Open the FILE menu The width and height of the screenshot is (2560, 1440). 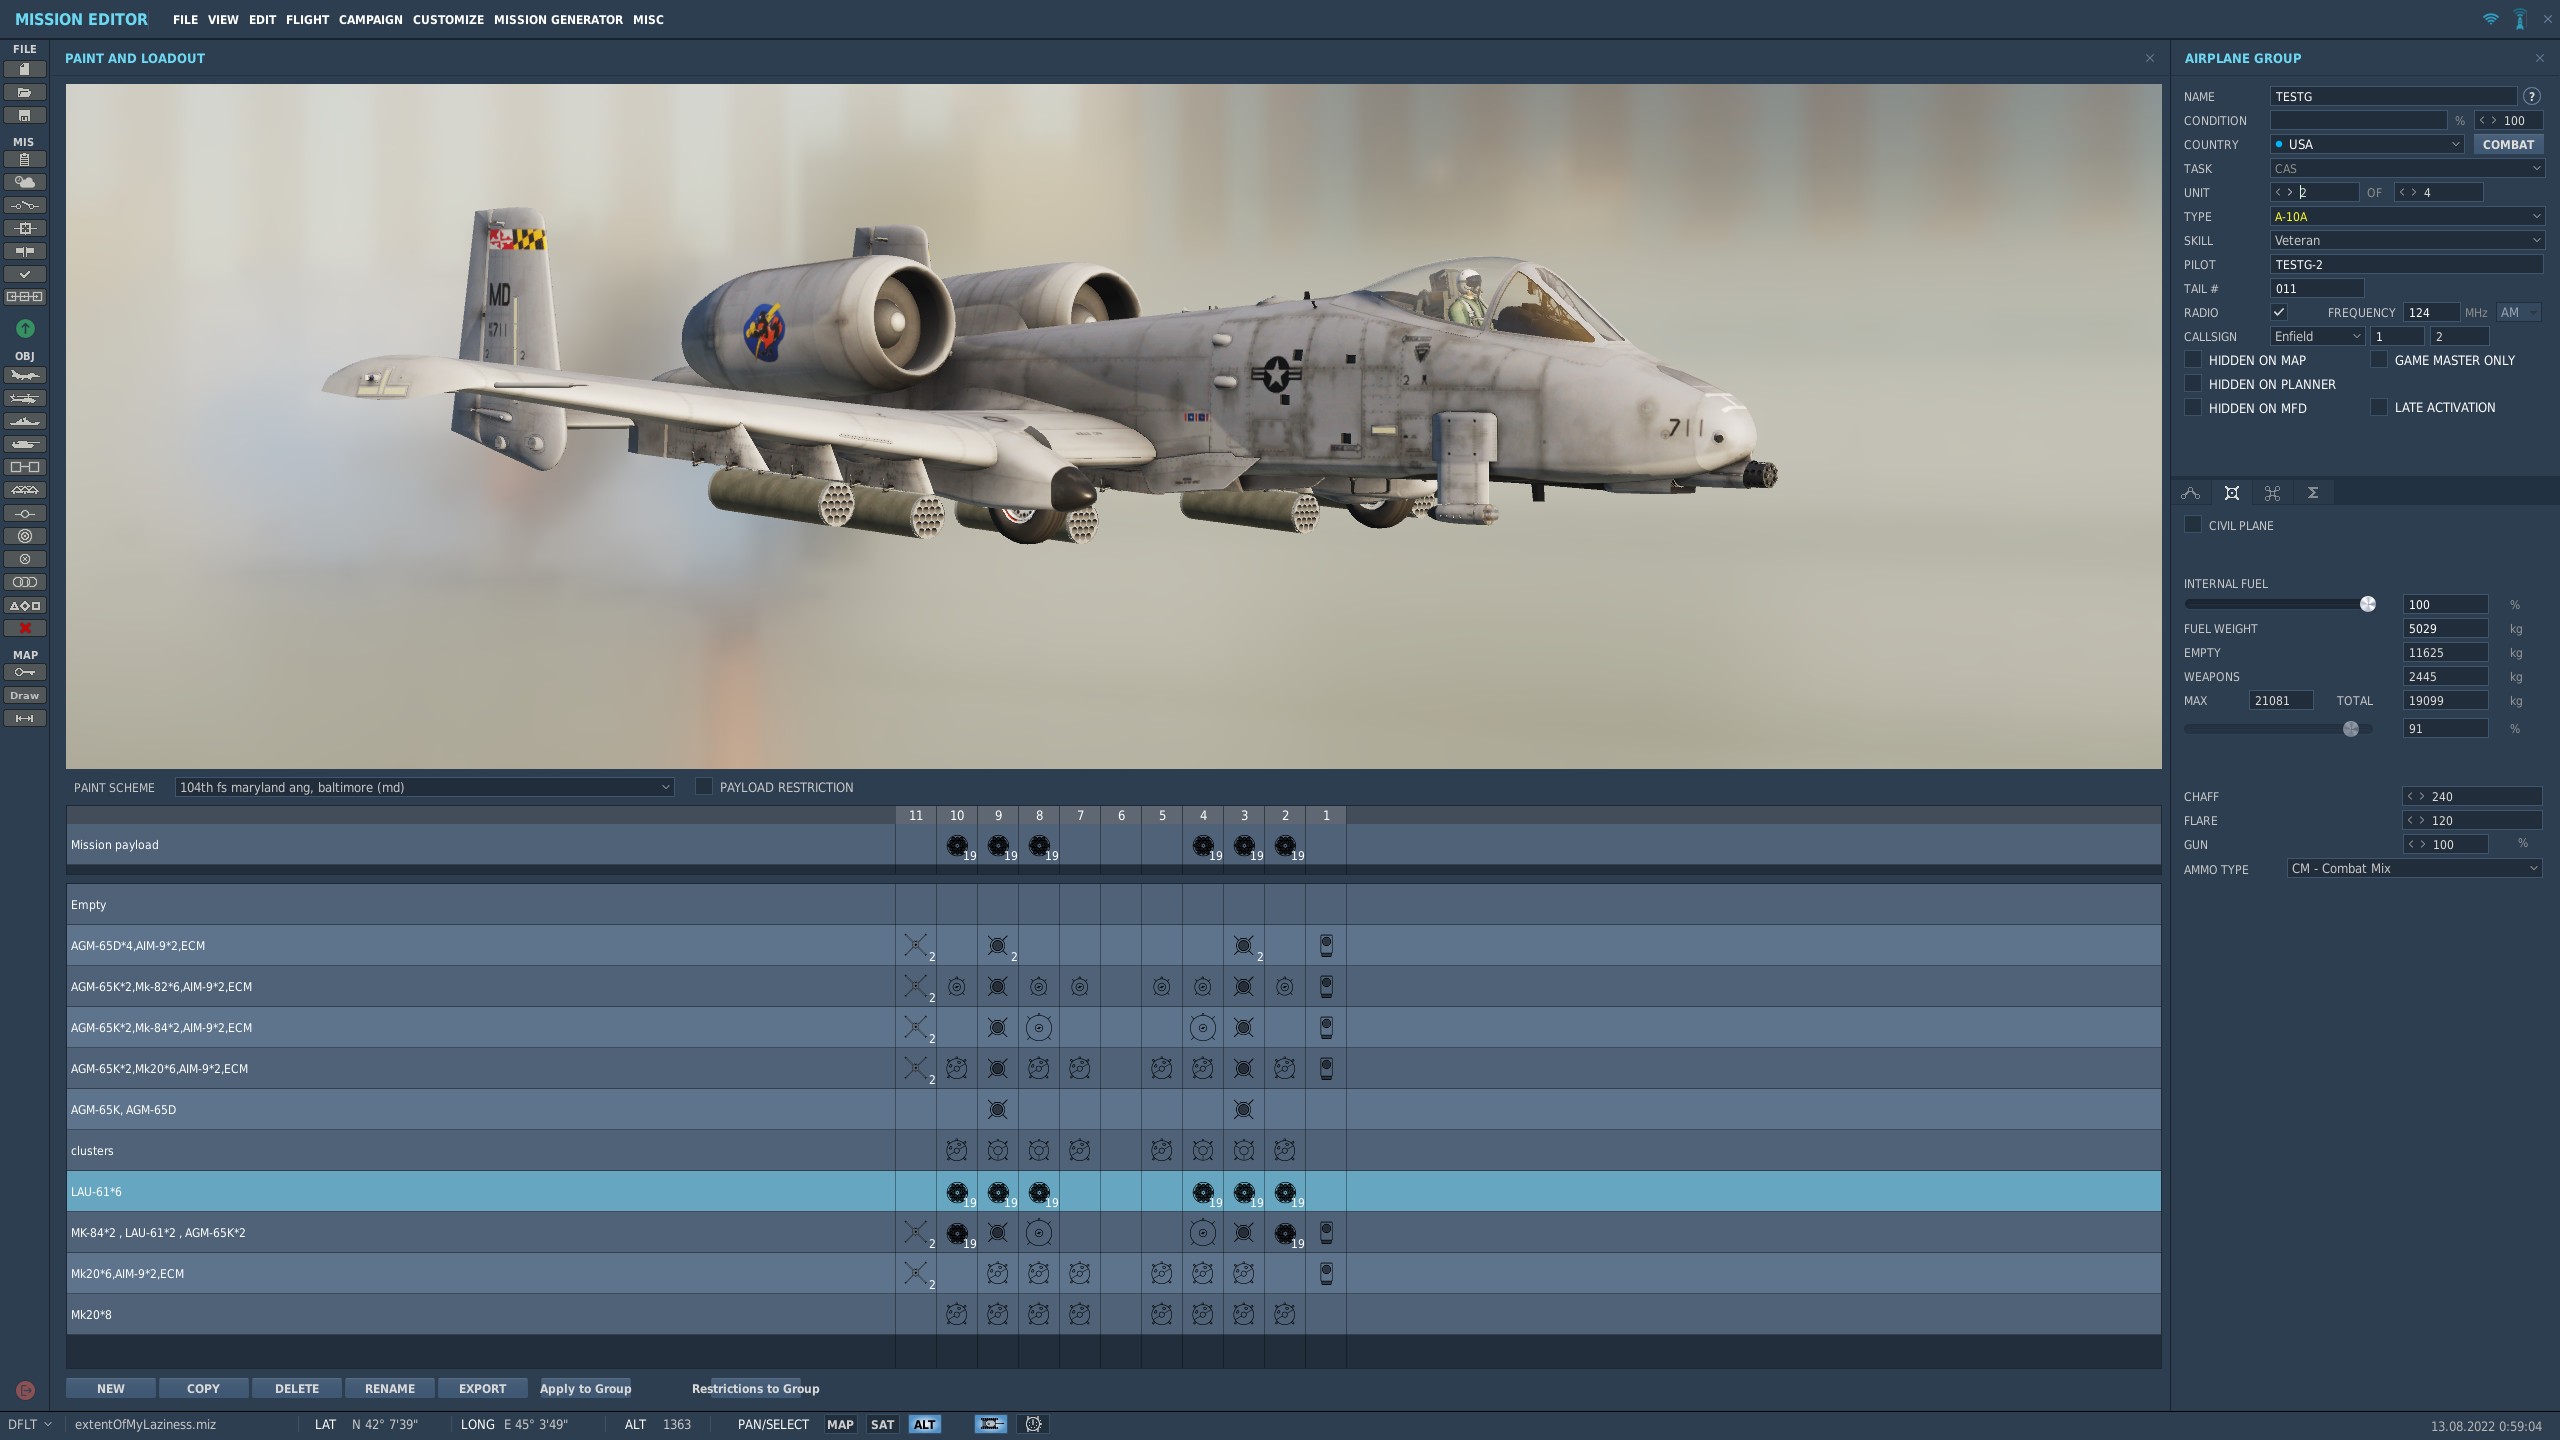click(185, 19)
